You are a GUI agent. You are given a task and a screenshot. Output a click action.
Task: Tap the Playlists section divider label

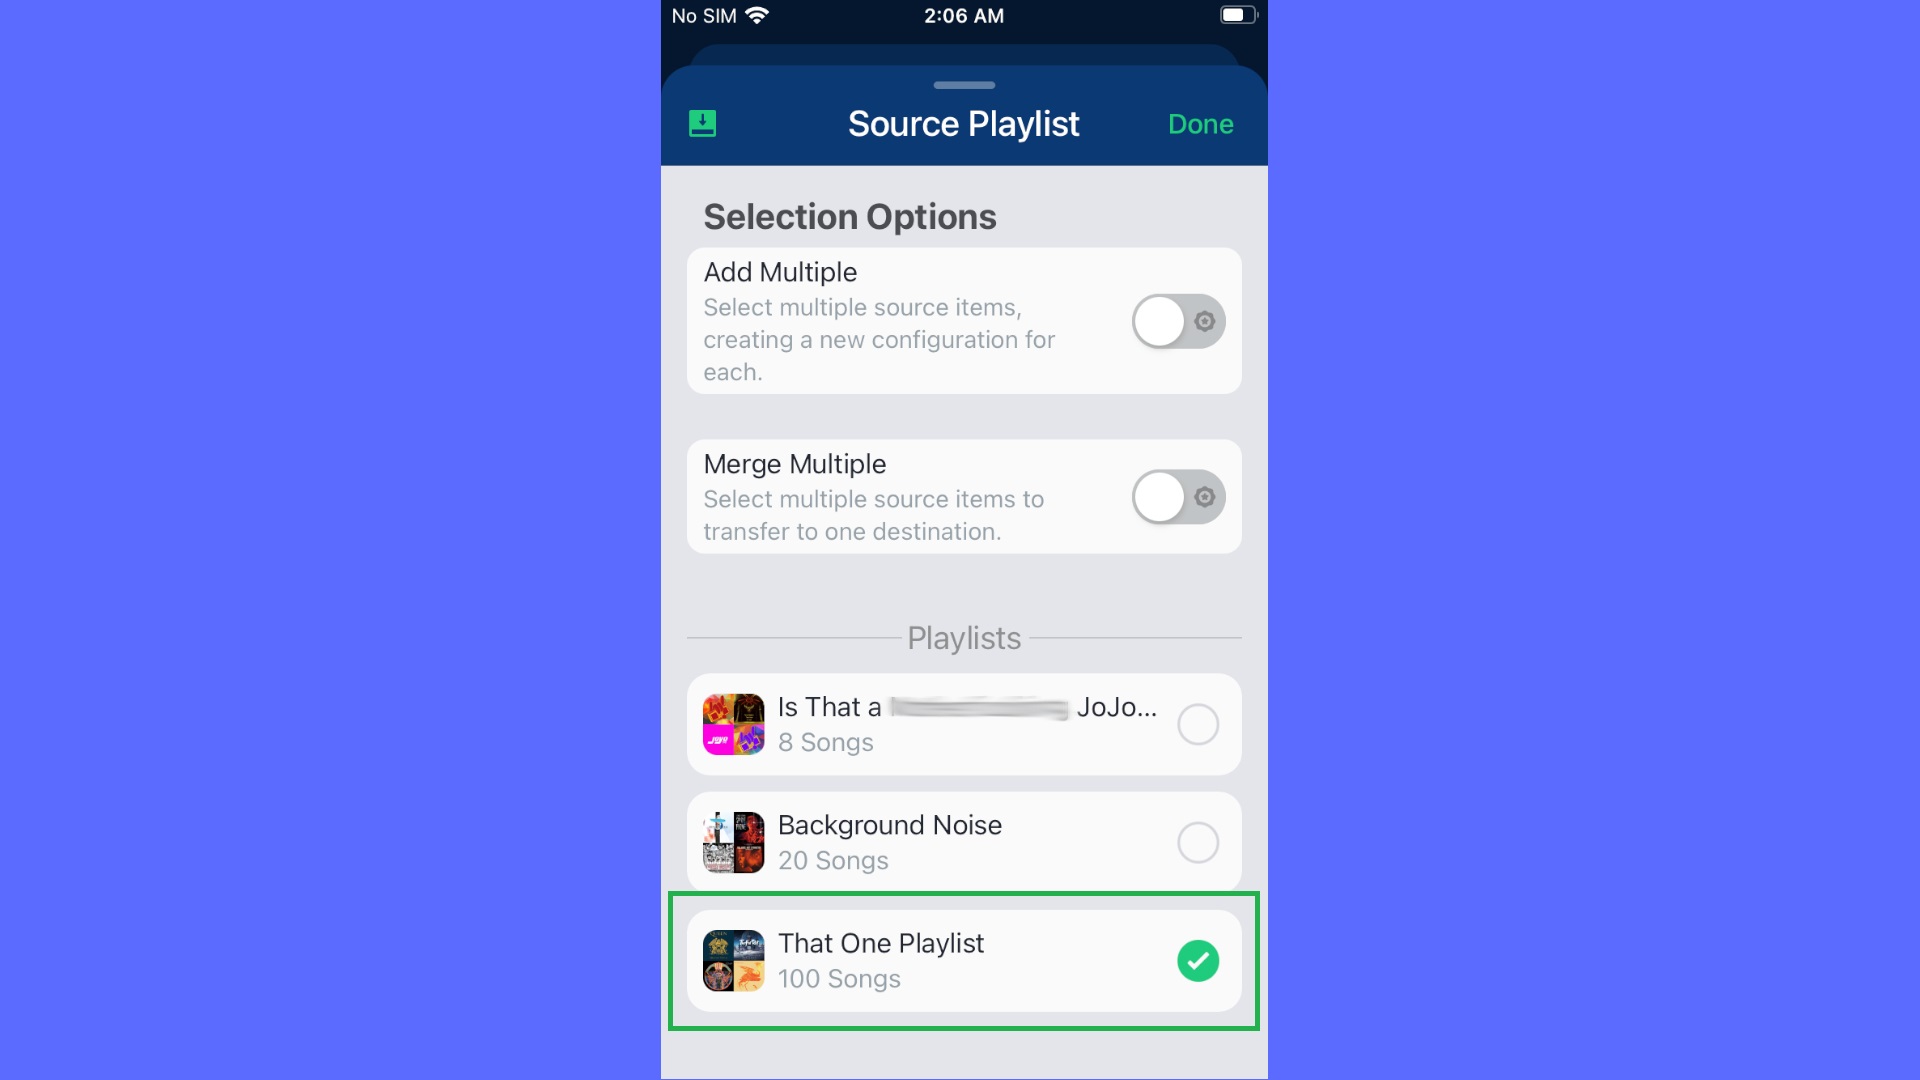coord(963,638)
